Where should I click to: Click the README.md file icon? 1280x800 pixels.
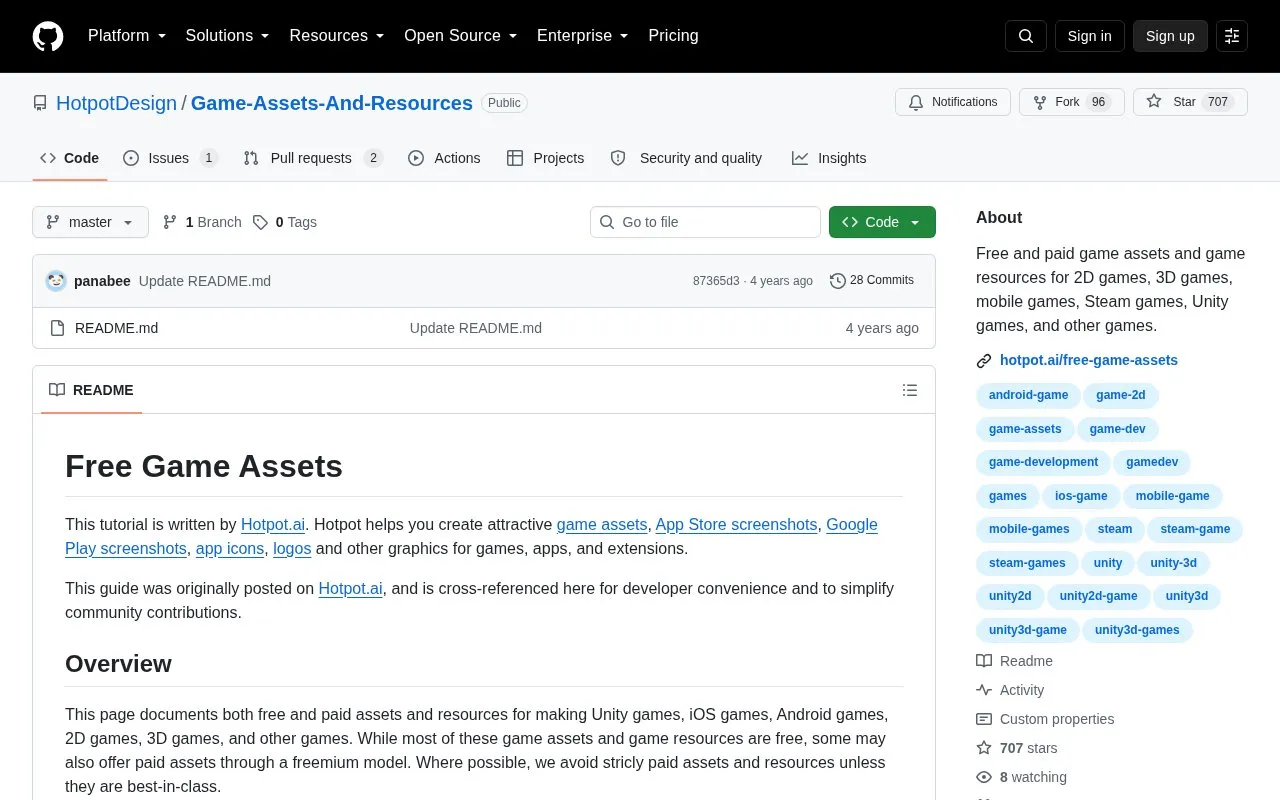tap(57, 328)
